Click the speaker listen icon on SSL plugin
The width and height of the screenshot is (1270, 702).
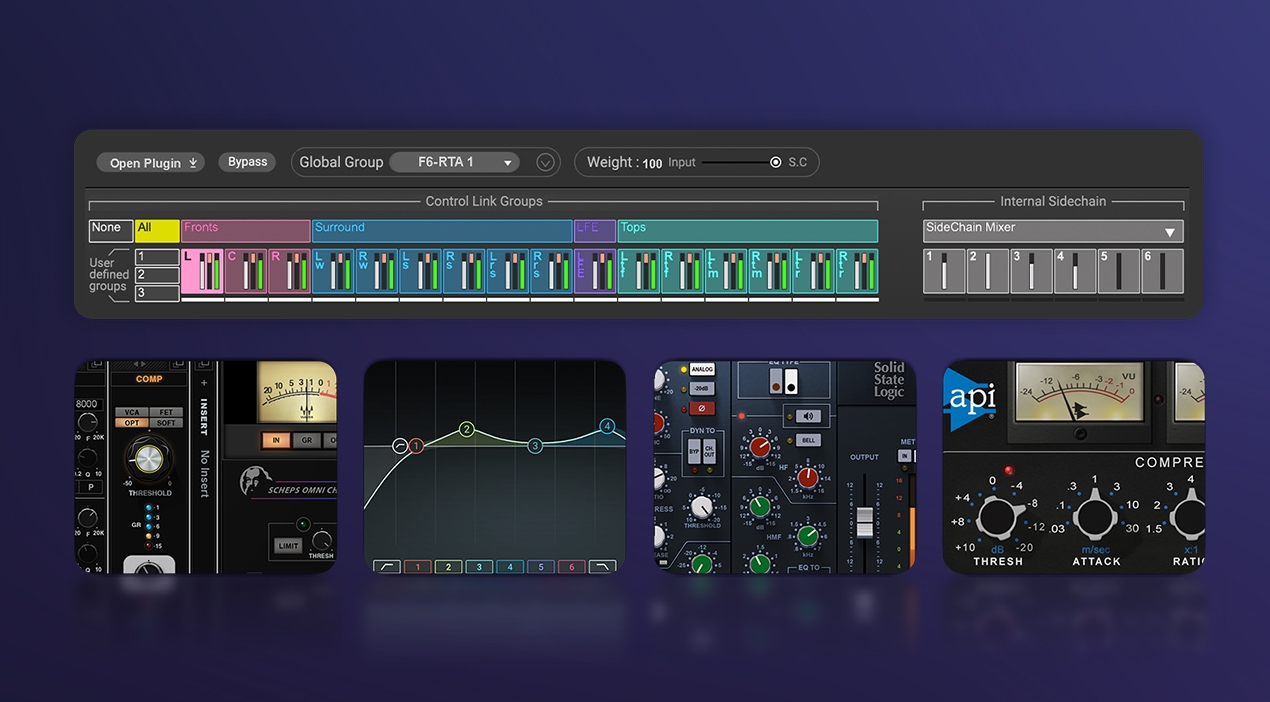810,416
